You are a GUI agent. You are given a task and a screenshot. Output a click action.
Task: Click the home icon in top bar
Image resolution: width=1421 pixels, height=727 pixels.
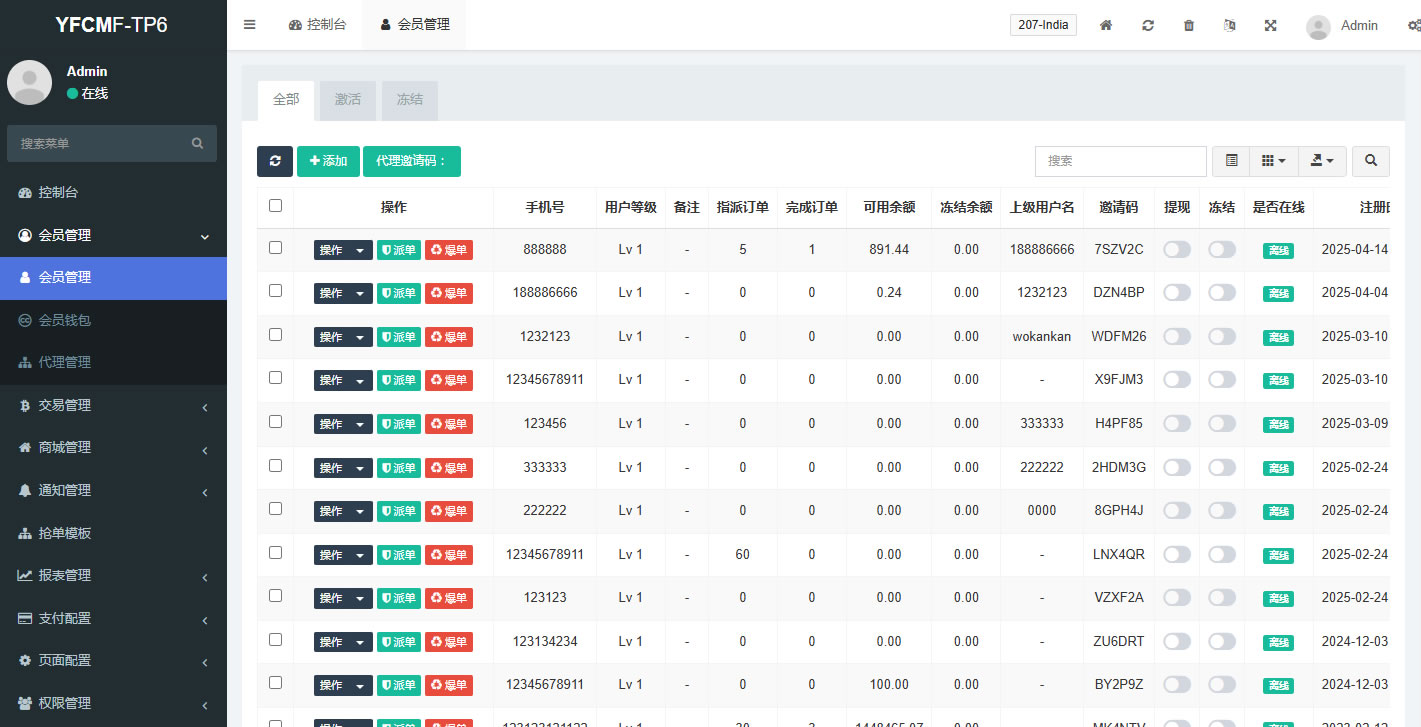1106,25
